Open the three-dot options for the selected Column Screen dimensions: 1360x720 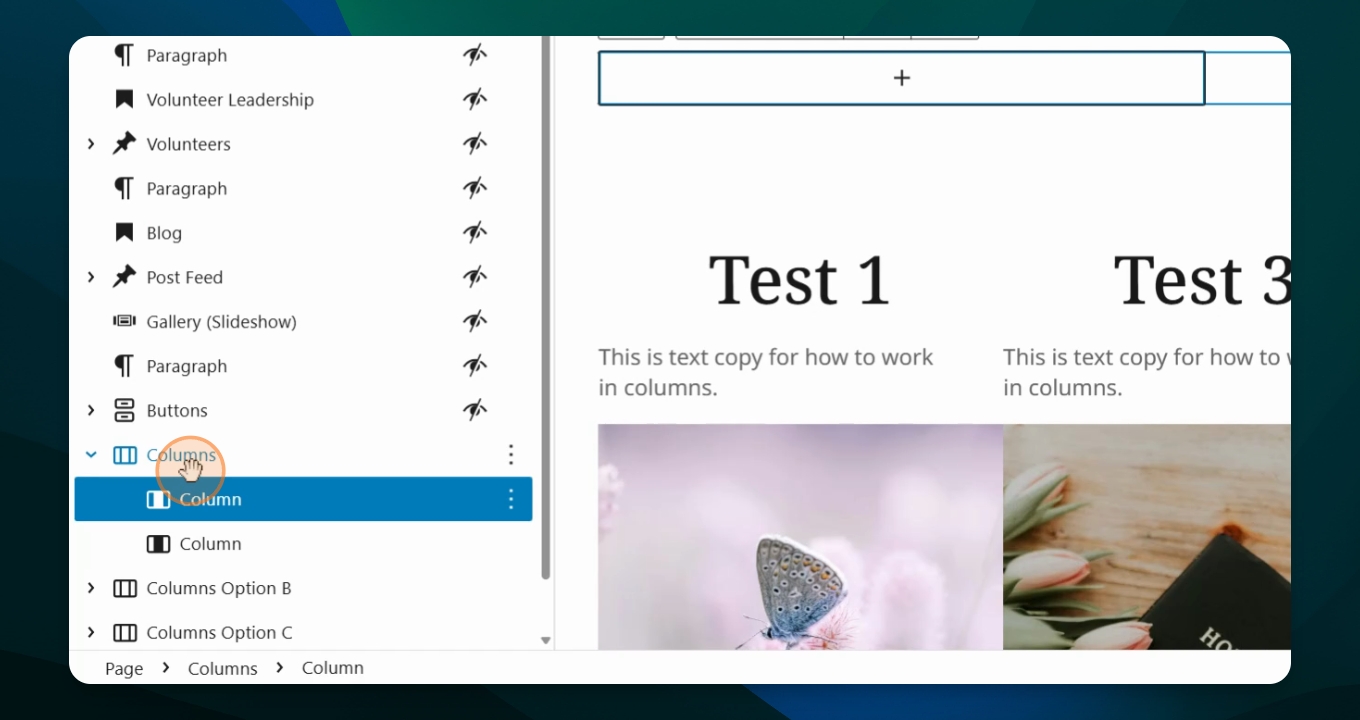pos(511,499)
